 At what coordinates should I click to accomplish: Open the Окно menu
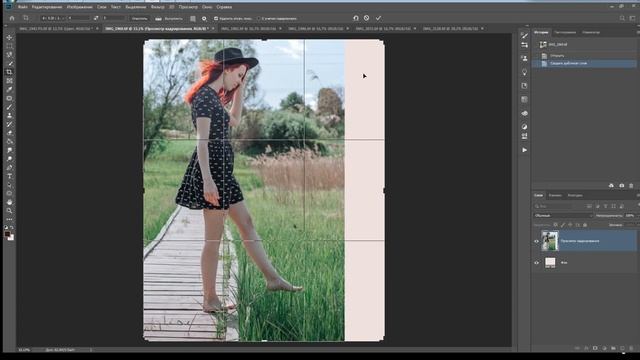[x=207, y=7]
